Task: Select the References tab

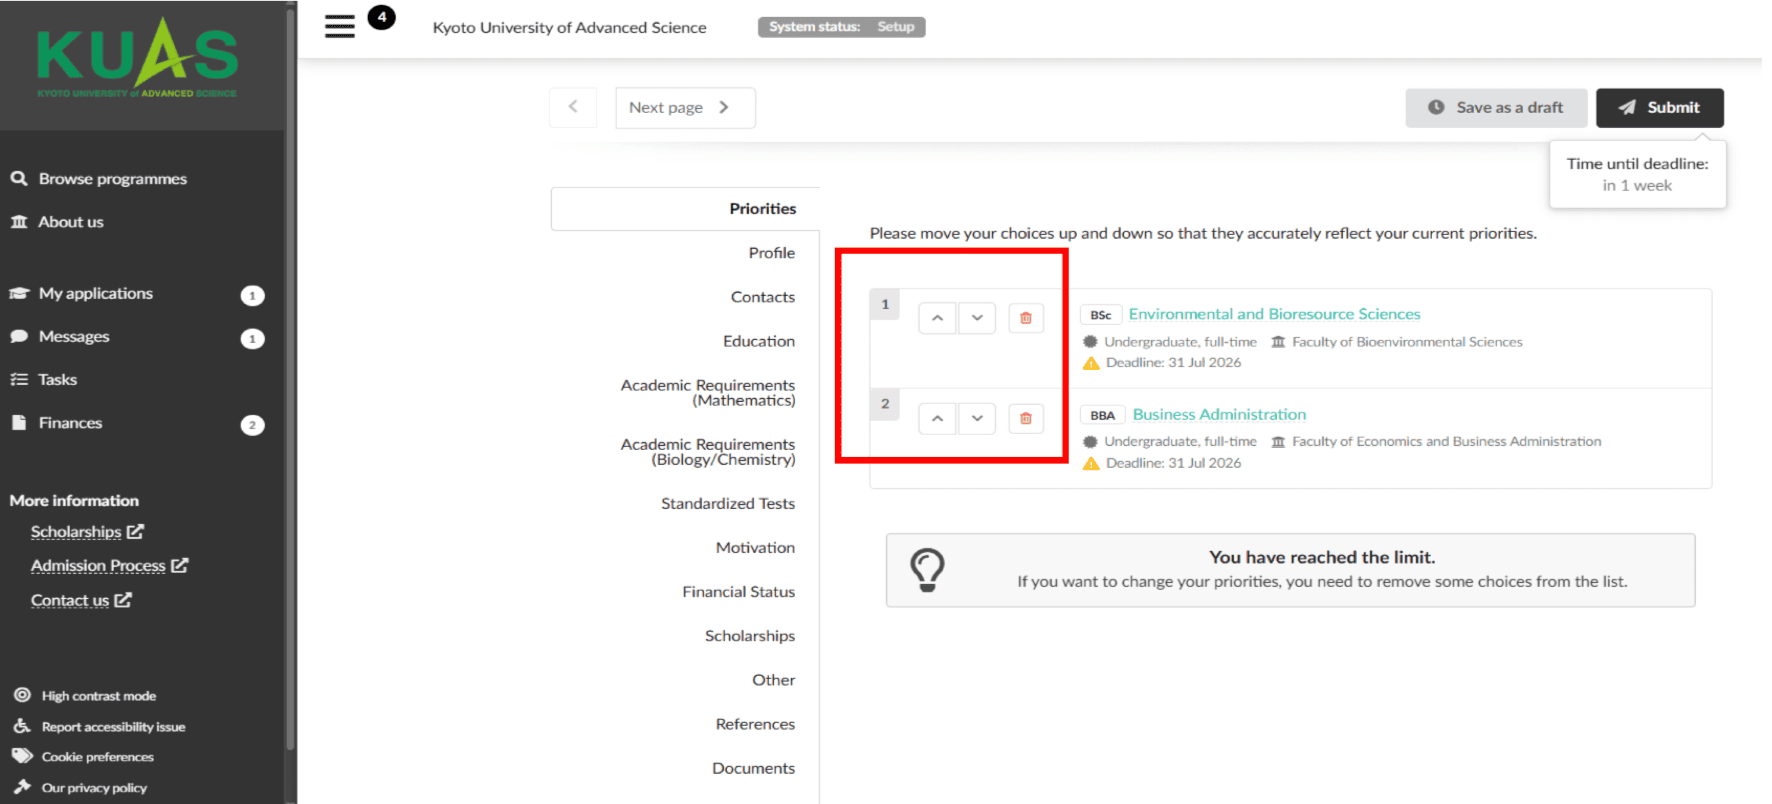Action: click(x=755, y=723)
